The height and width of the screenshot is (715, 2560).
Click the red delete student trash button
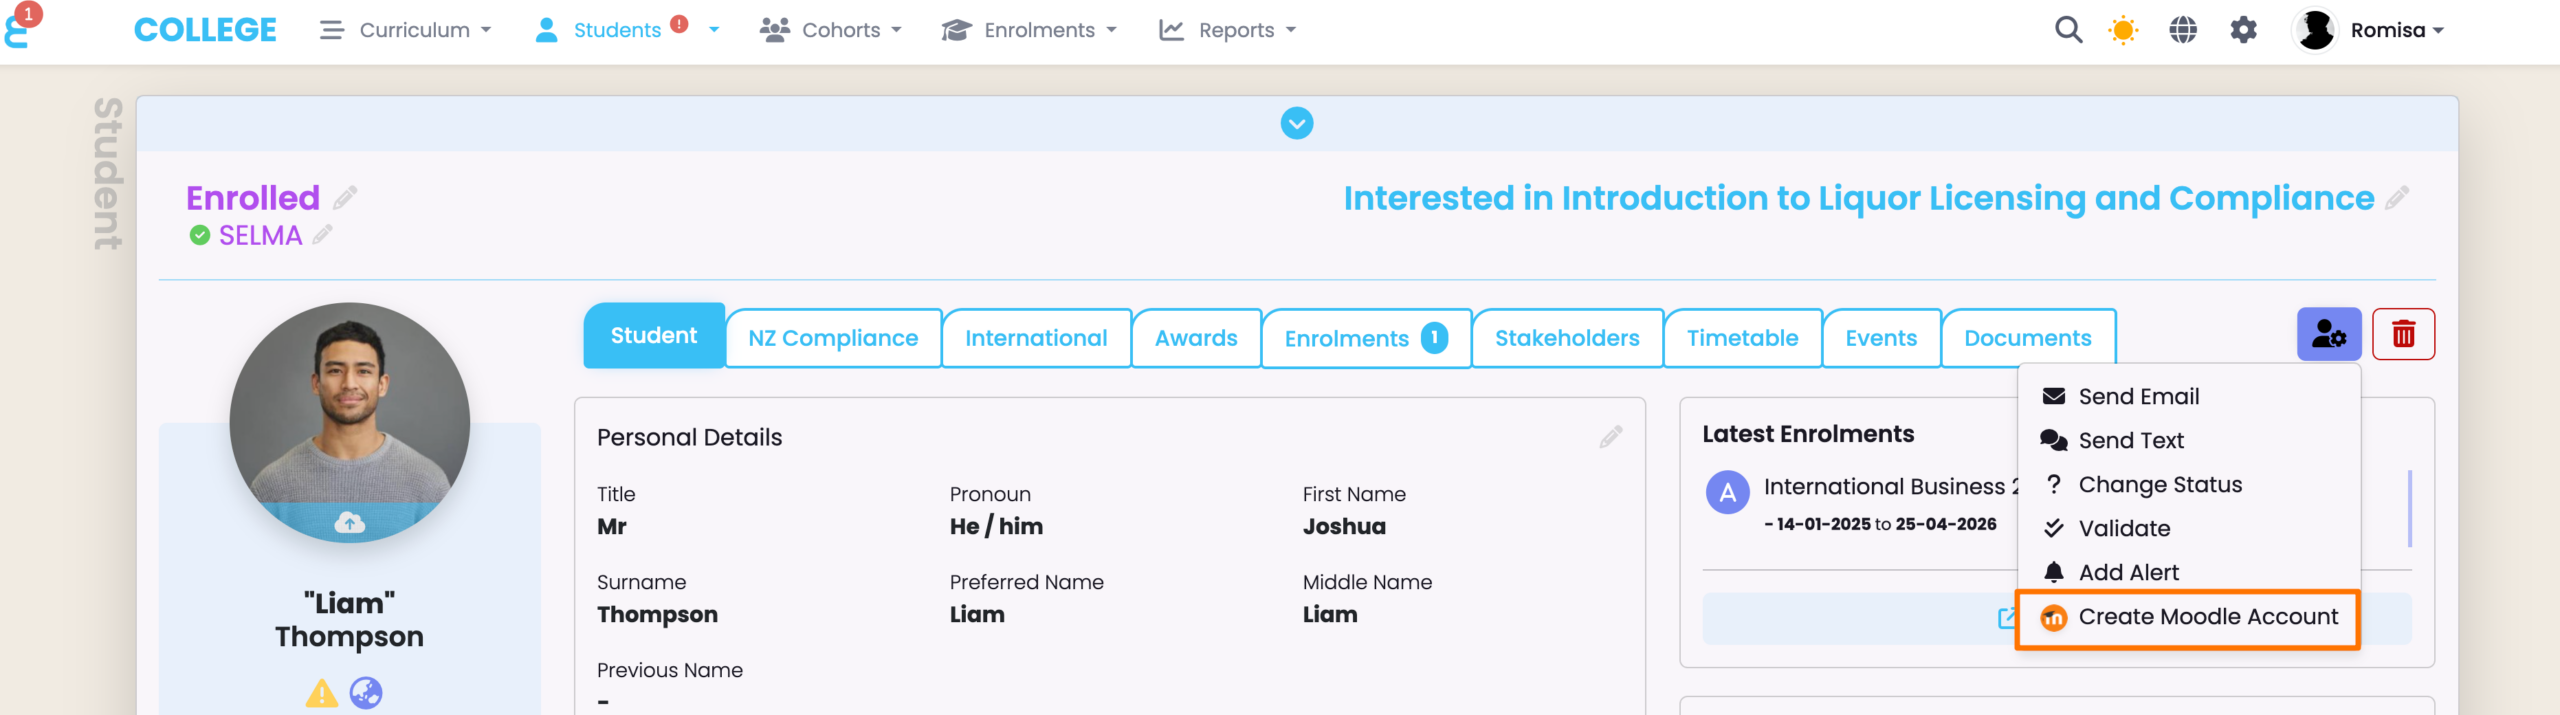pyautogui.click(x=2403, y=334)
